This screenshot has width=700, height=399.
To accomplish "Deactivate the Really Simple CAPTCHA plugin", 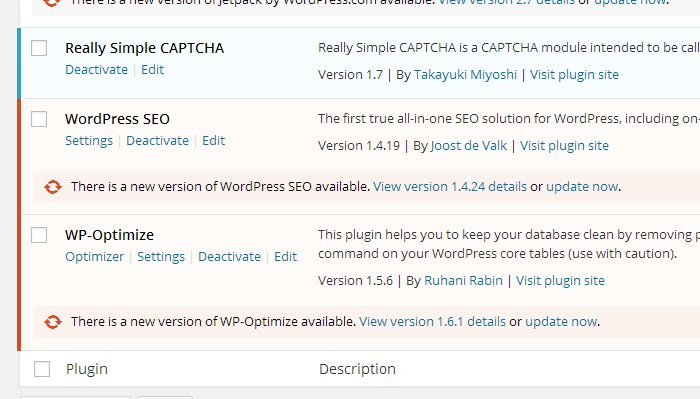I will pyautogui.click(x=96, y=70).
